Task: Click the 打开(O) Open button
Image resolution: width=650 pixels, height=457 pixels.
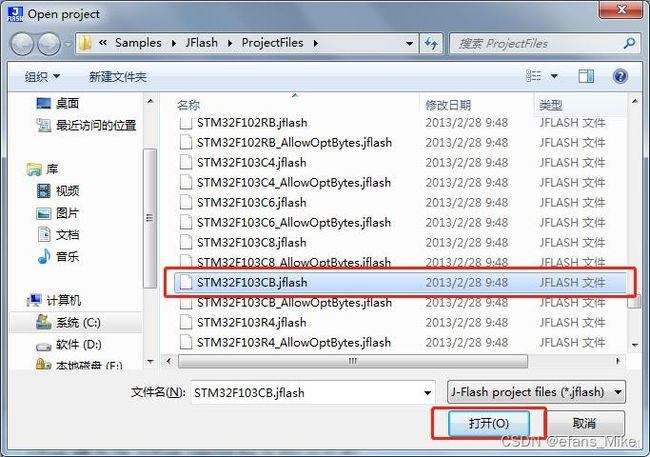Action: click(x=489, y=423)
